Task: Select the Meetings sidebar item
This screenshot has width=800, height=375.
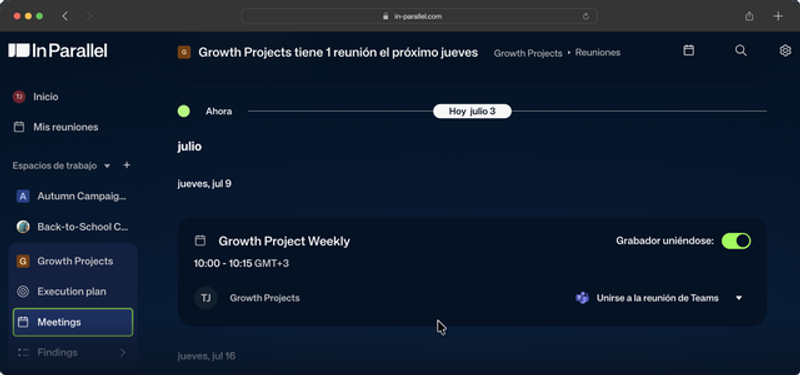Action: (x=73, y=322)
